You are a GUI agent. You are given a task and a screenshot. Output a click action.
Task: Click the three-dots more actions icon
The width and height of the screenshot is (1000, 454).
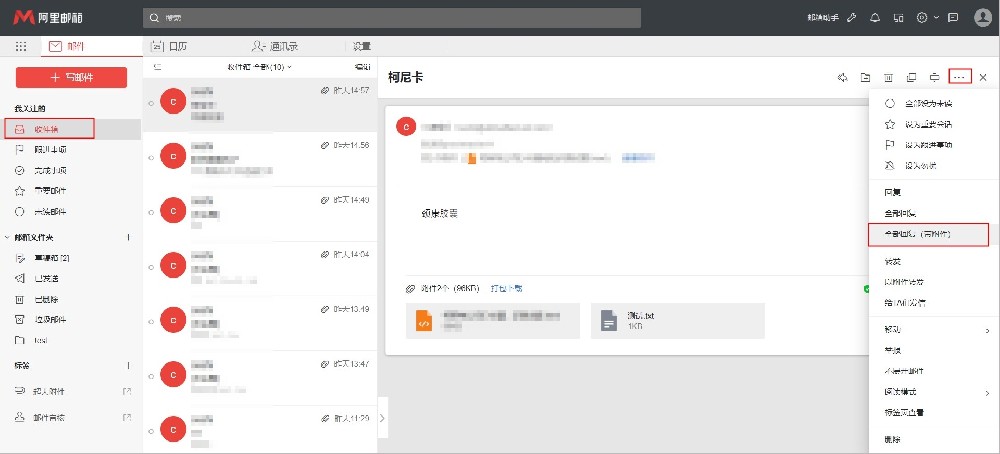coord(960,77)
